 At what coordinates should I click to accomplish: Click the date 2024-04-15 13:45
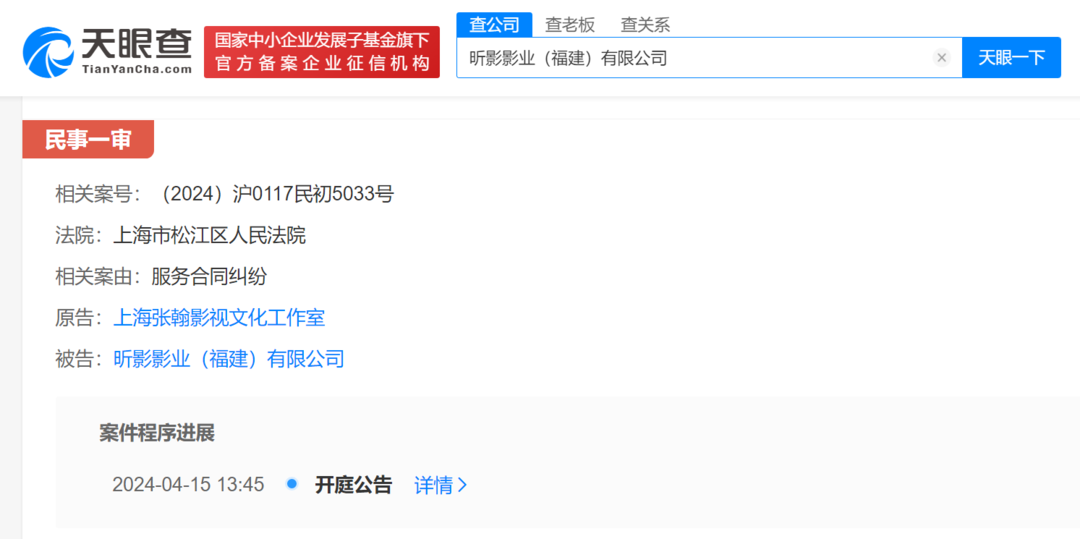(x=188, y=485)
